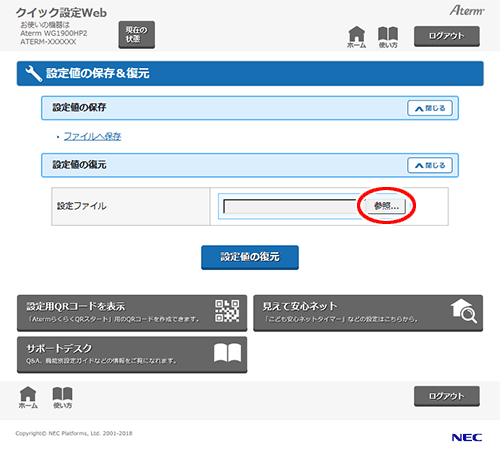Click the Copyright NEC Platforms text
Image resolution: width=500 pixels, height=458 pixels.
point(74,433)
